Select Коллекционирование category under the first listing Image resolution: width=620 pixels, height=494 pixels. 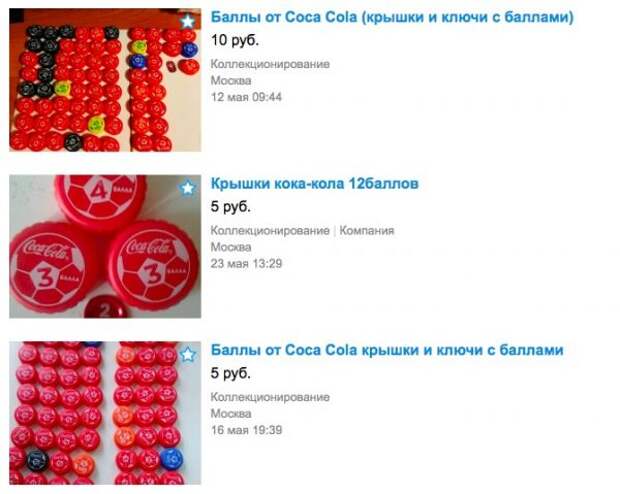270,64
